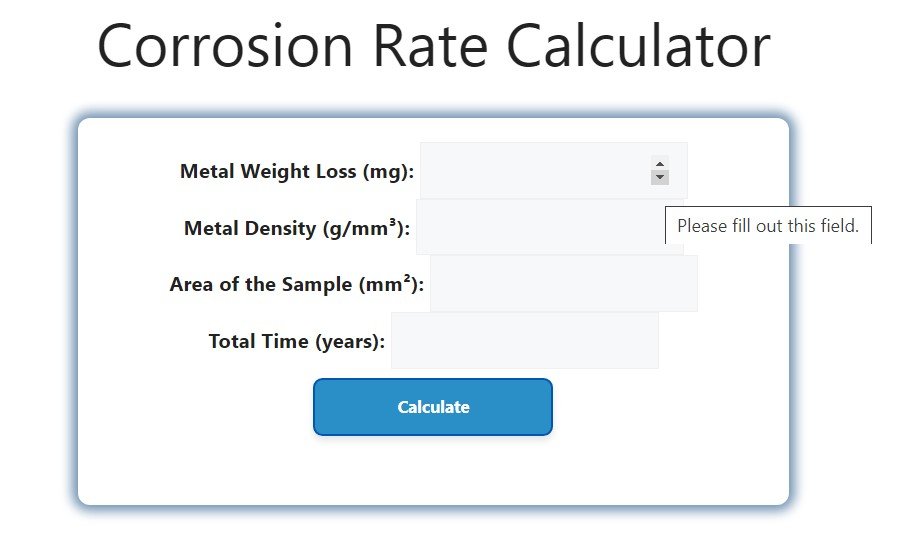This screenshot has width=907, height=547.
Task: Click the "Area of the Sample (mm²):" label
Action: (x=296, y=284)
